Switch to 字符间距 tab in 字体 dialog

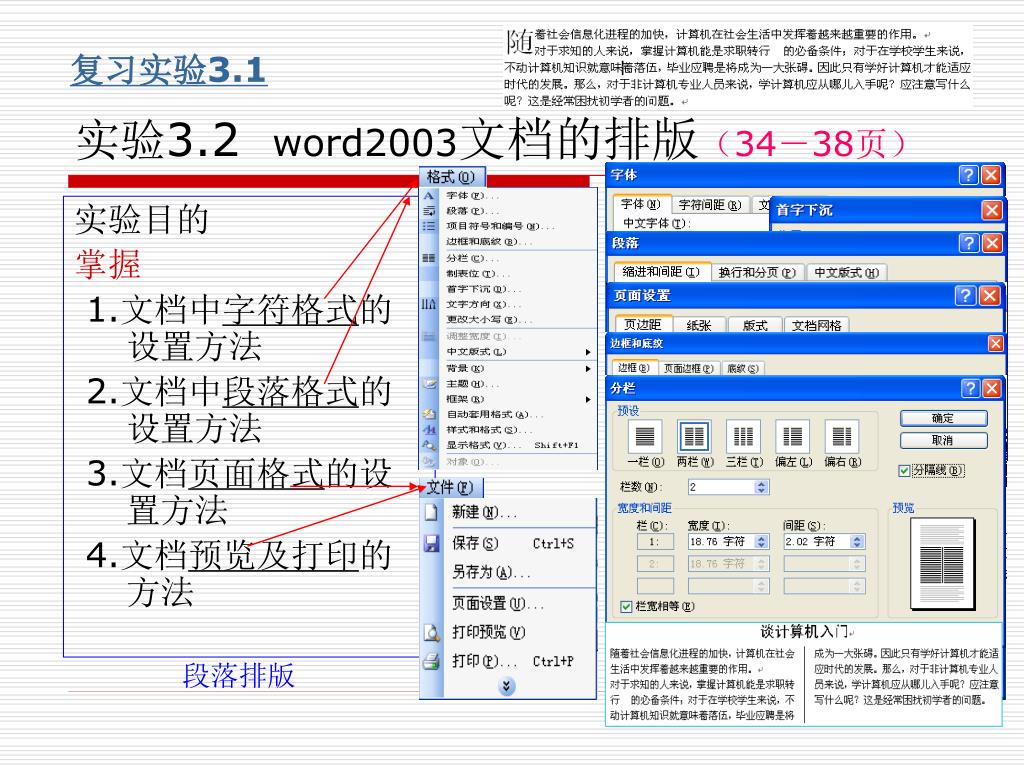(x=710, y=205)
